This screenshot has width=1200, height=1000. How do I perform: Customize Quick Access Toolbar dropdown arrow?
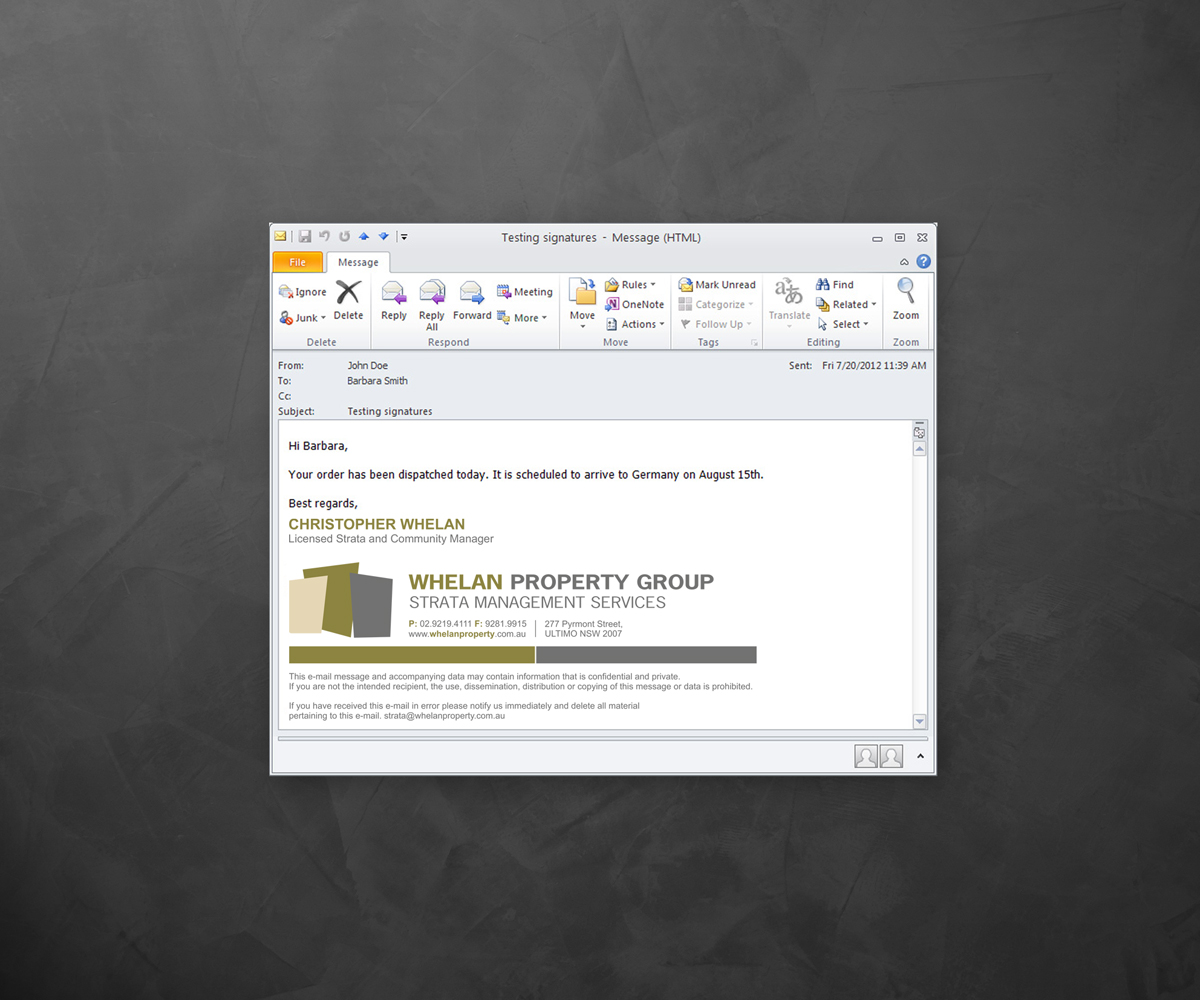coord(403,237)
